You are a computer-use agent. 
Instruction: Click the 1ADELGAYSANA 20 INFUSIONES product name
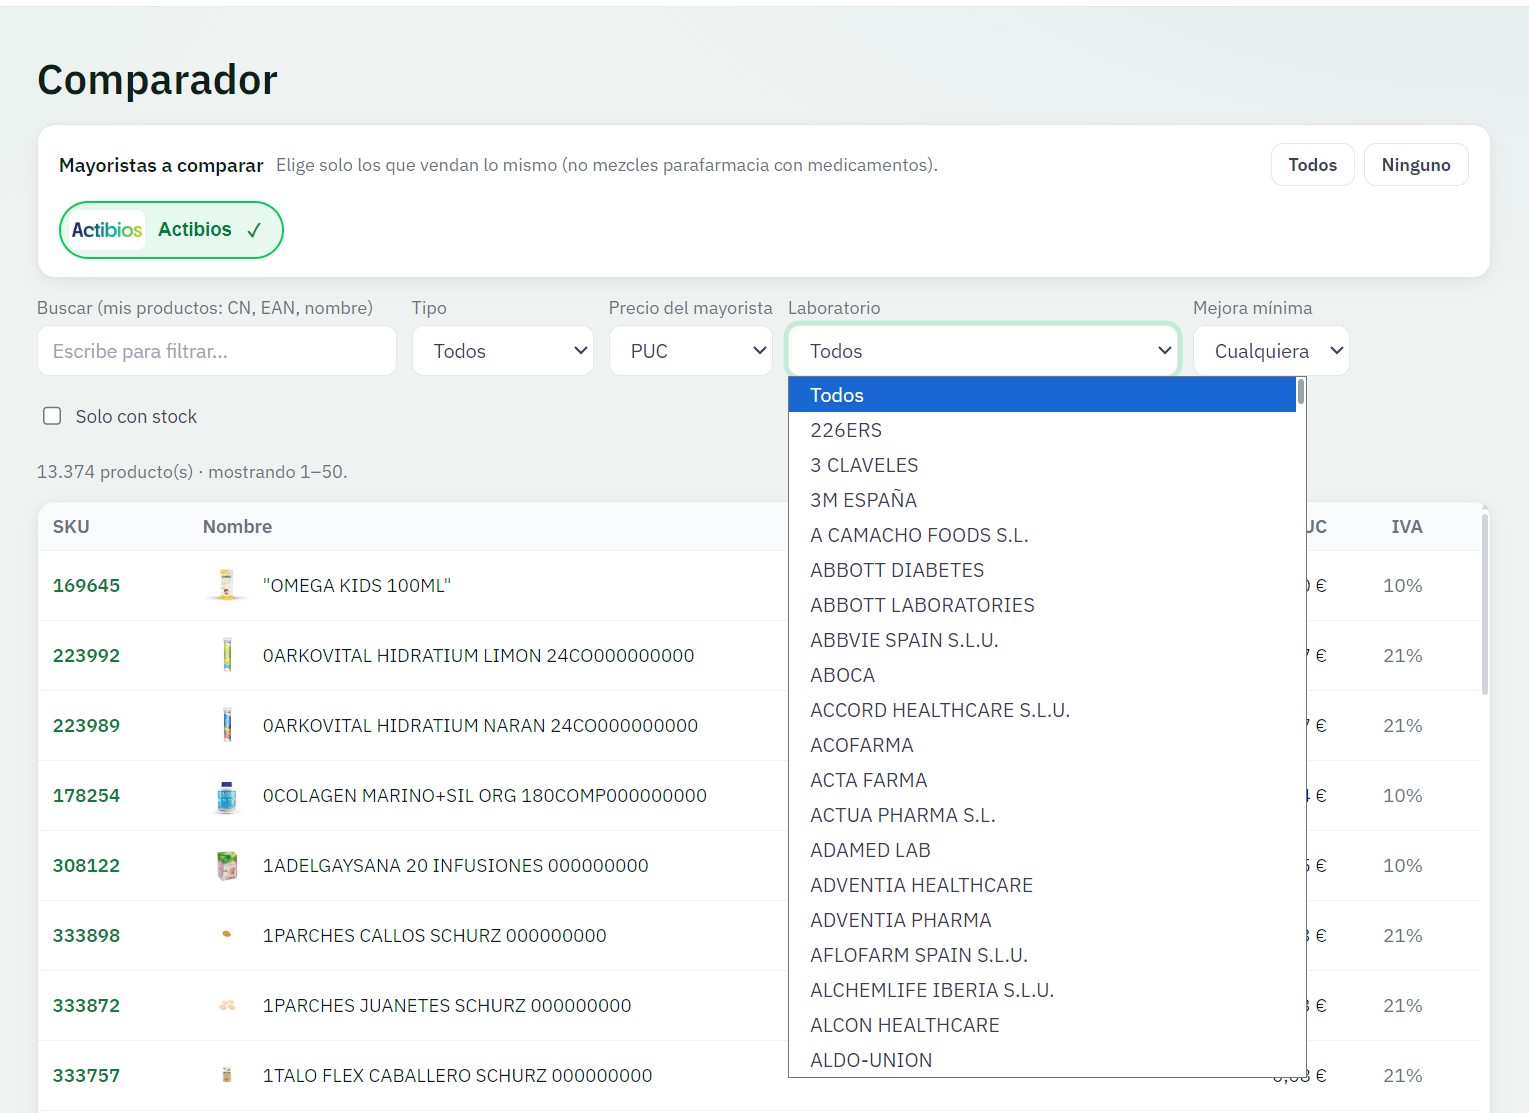coord(456,866)
